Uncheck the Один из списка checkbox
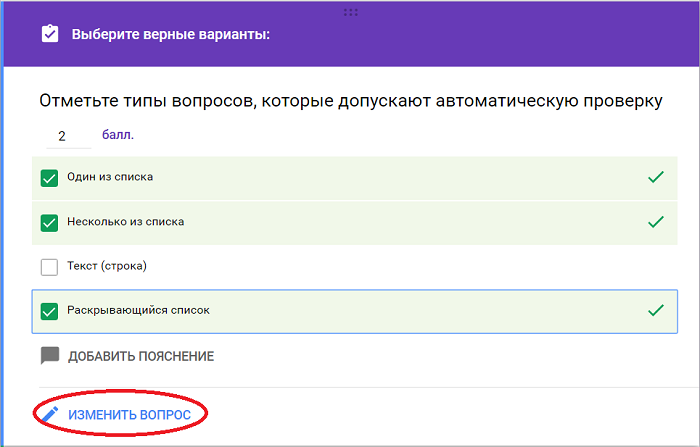 coord(49,178)
